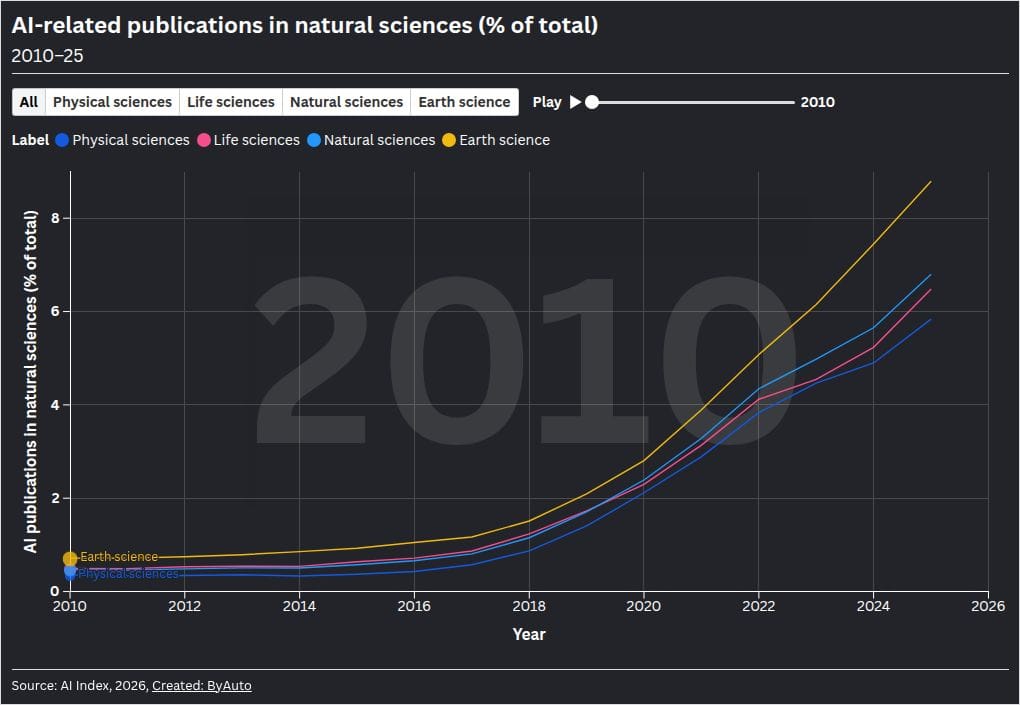Image resolution: width=1020 pixels, height=705 pixels.
Task: Click the 2010–25 subtitle
Action: click(47, 56)
